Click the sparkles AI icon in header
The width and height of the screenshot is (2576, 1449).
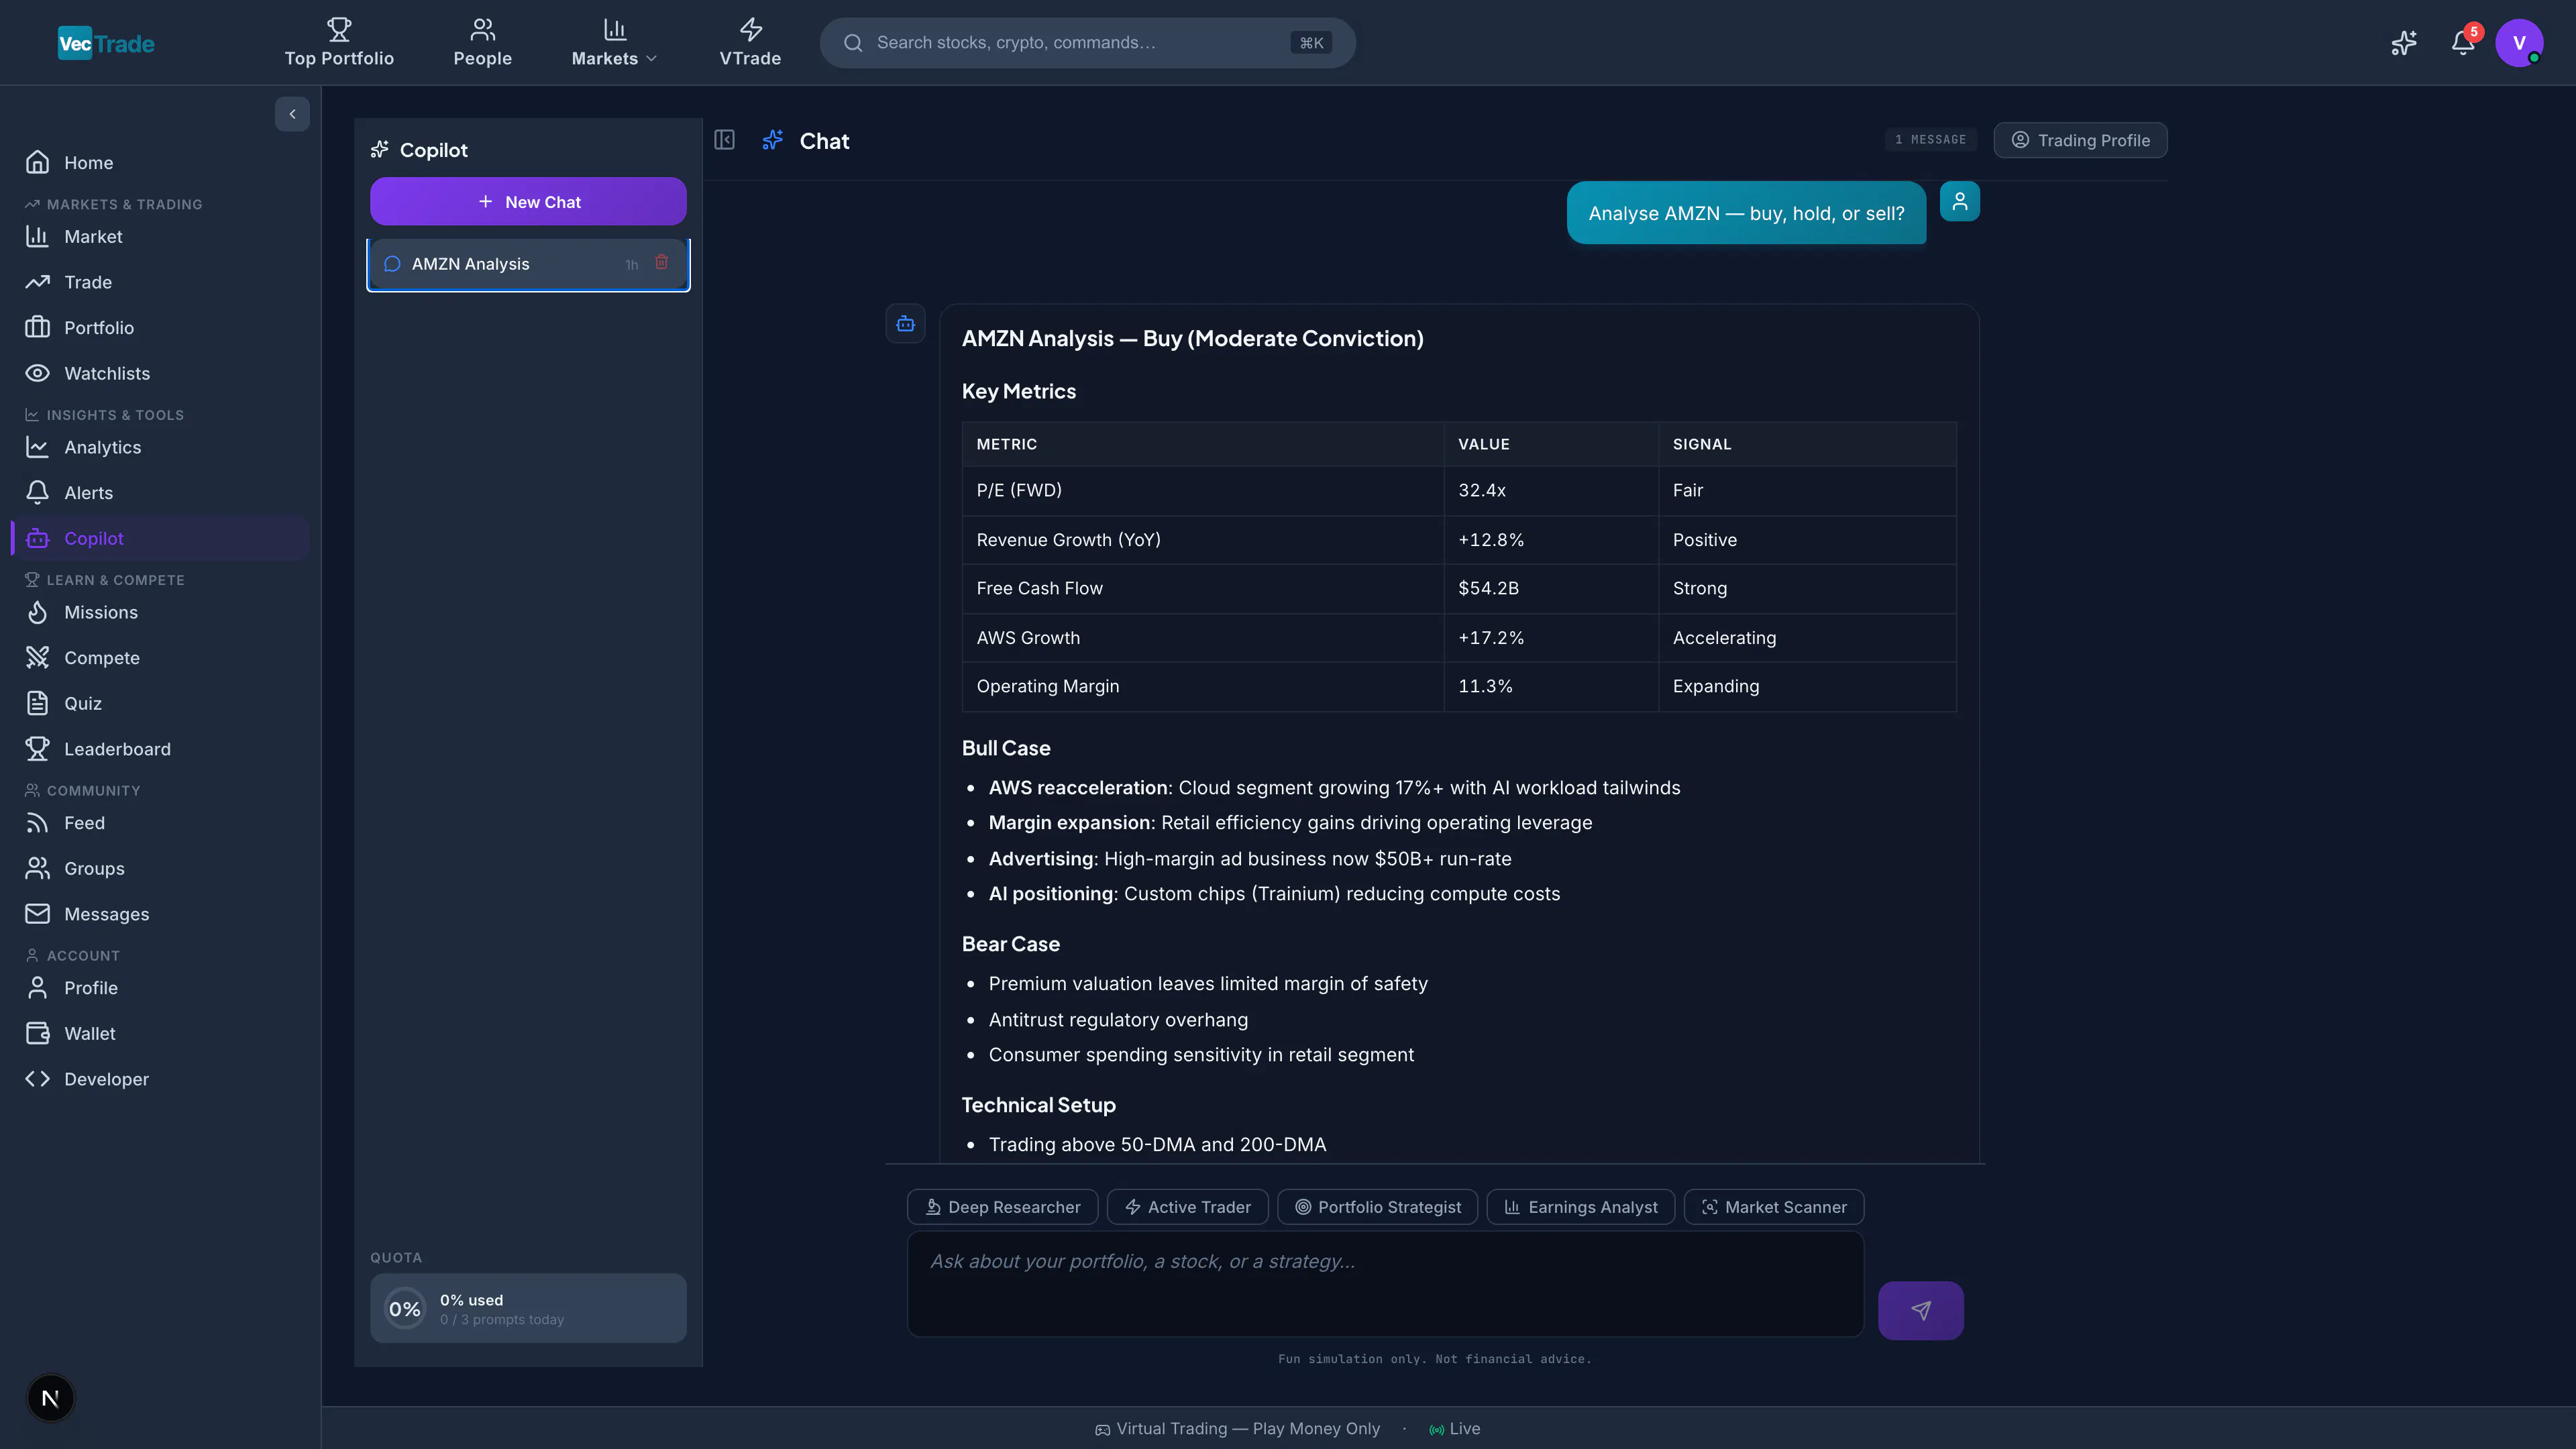2404,43
